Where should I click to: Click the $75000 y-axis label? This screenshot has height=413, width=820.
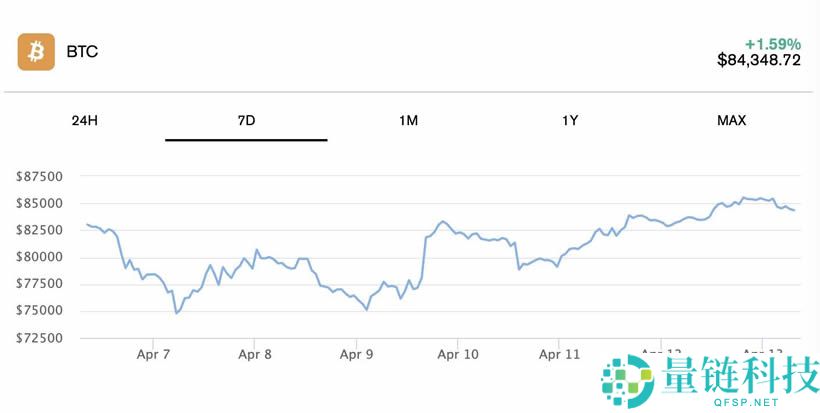[x=40, y=311]
